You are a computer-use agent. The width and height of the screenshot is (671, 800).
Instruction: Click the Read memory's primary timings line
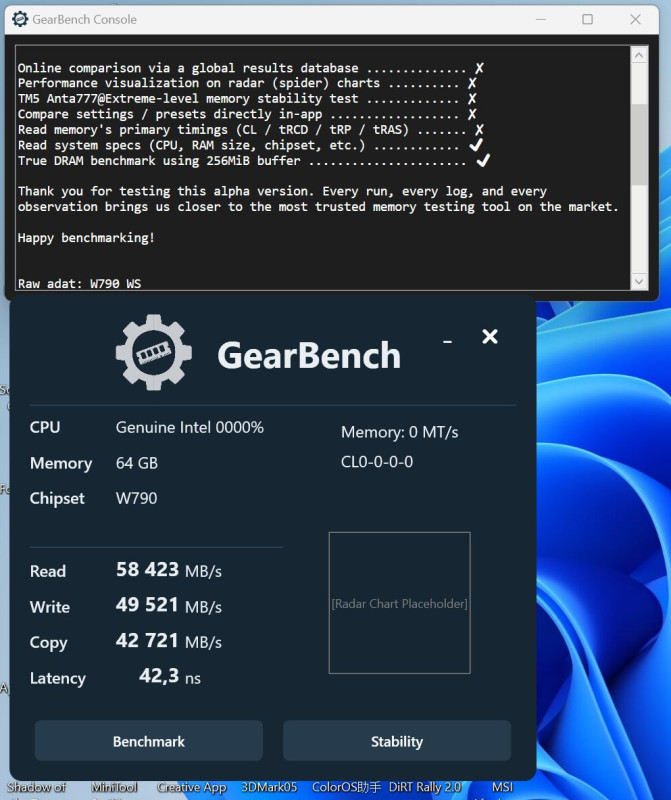coord(251,130)
